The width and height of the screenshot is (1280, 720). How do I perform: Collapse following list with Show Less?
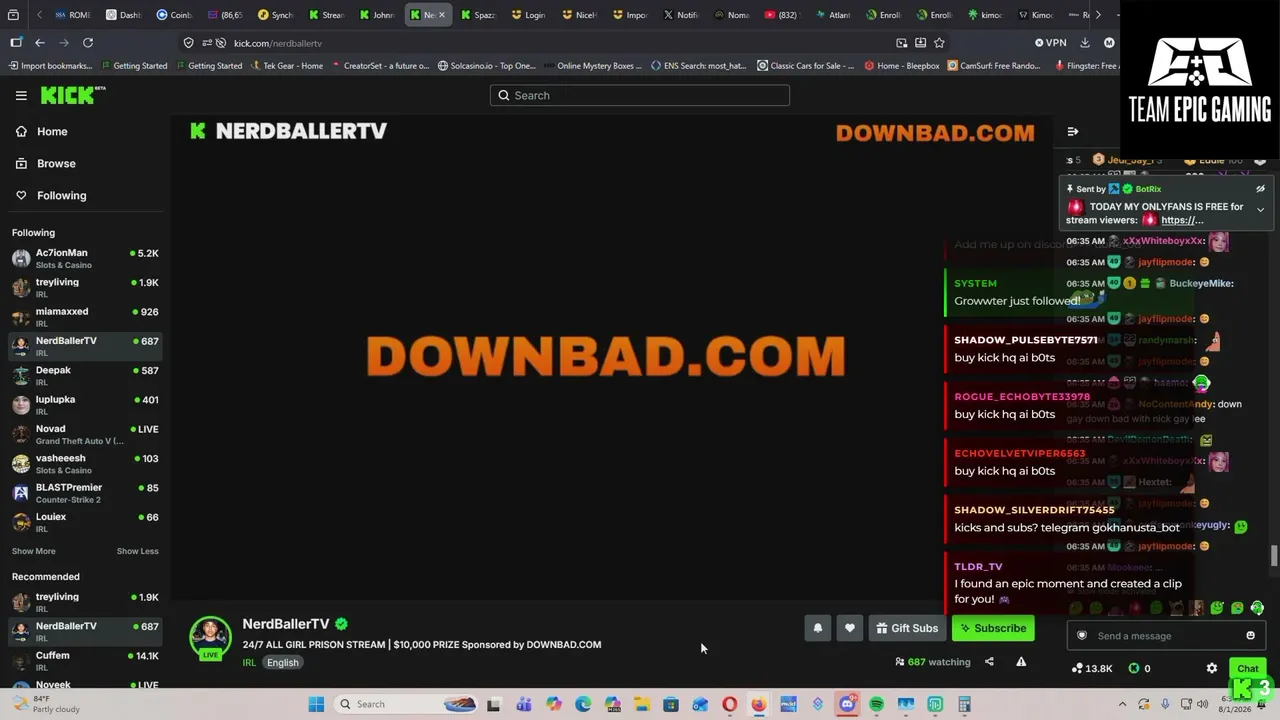point(137,551)
